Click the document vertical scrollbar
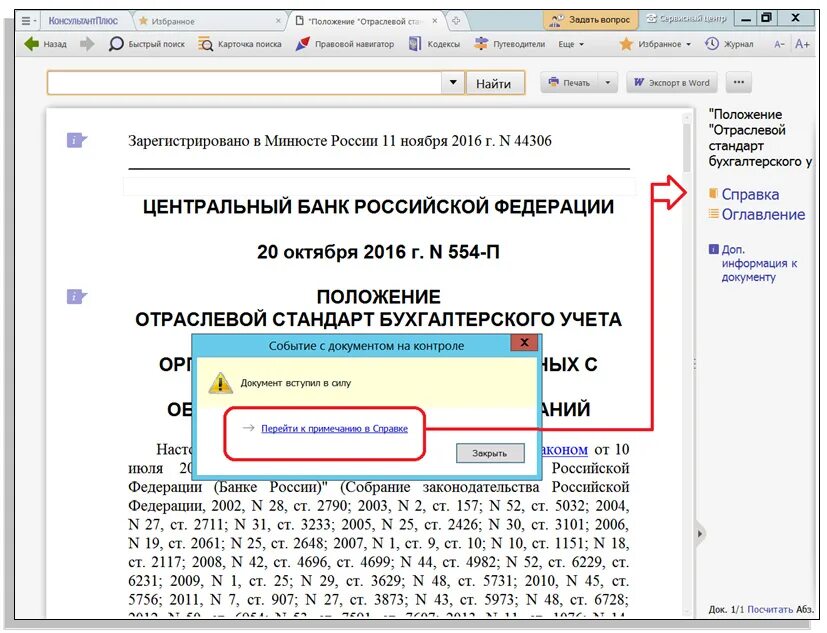Screen dimensions: 827x633 click(686, 148)
